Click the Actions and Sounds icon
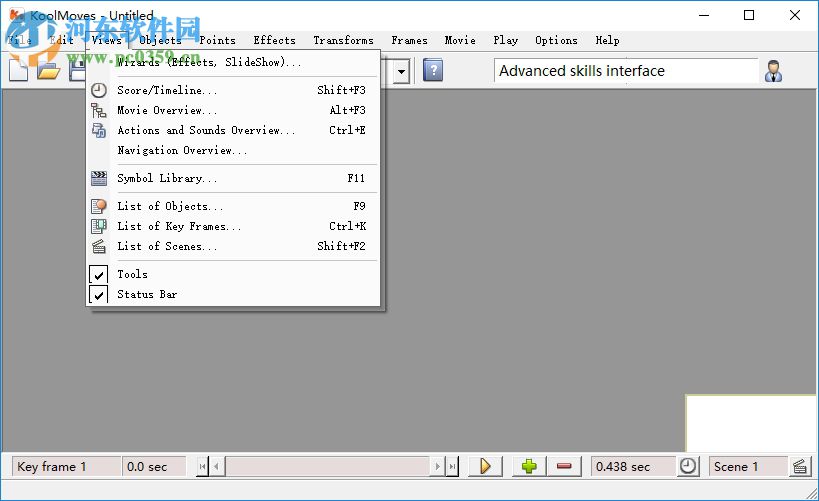819x501 pixels. point(99,130)
